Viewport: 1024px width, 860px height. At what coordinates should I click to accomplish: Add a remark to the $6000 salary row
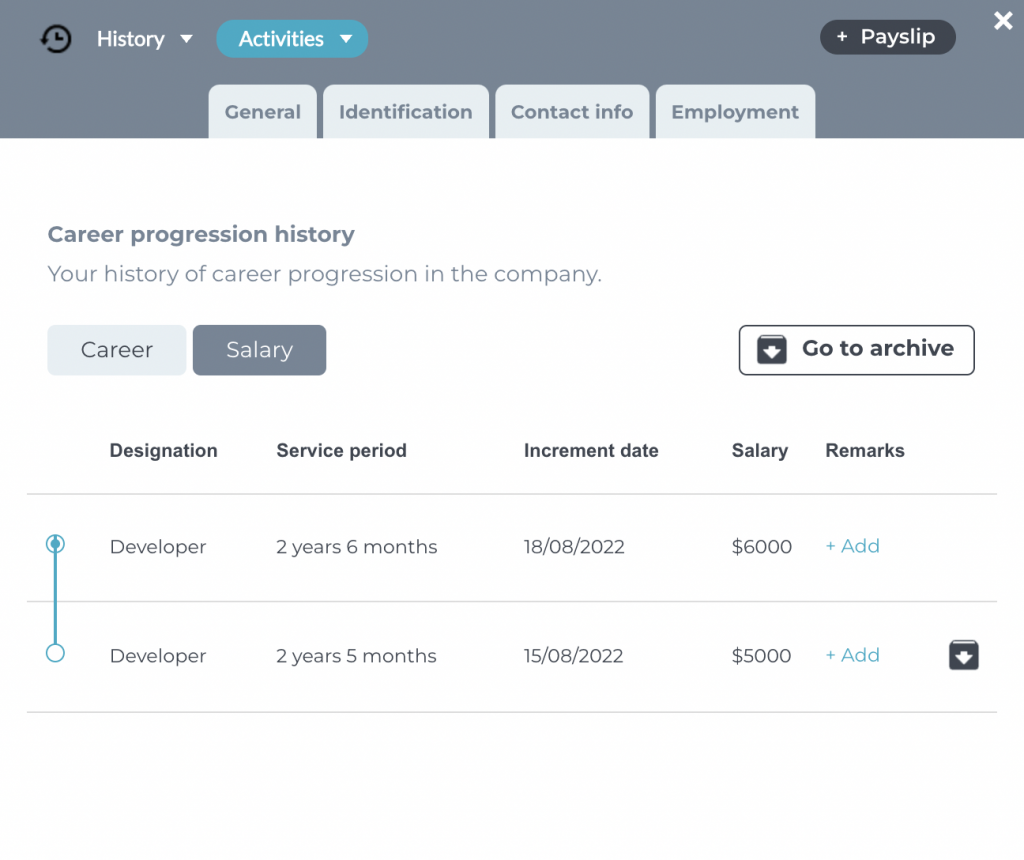click(x=852, y=546)
